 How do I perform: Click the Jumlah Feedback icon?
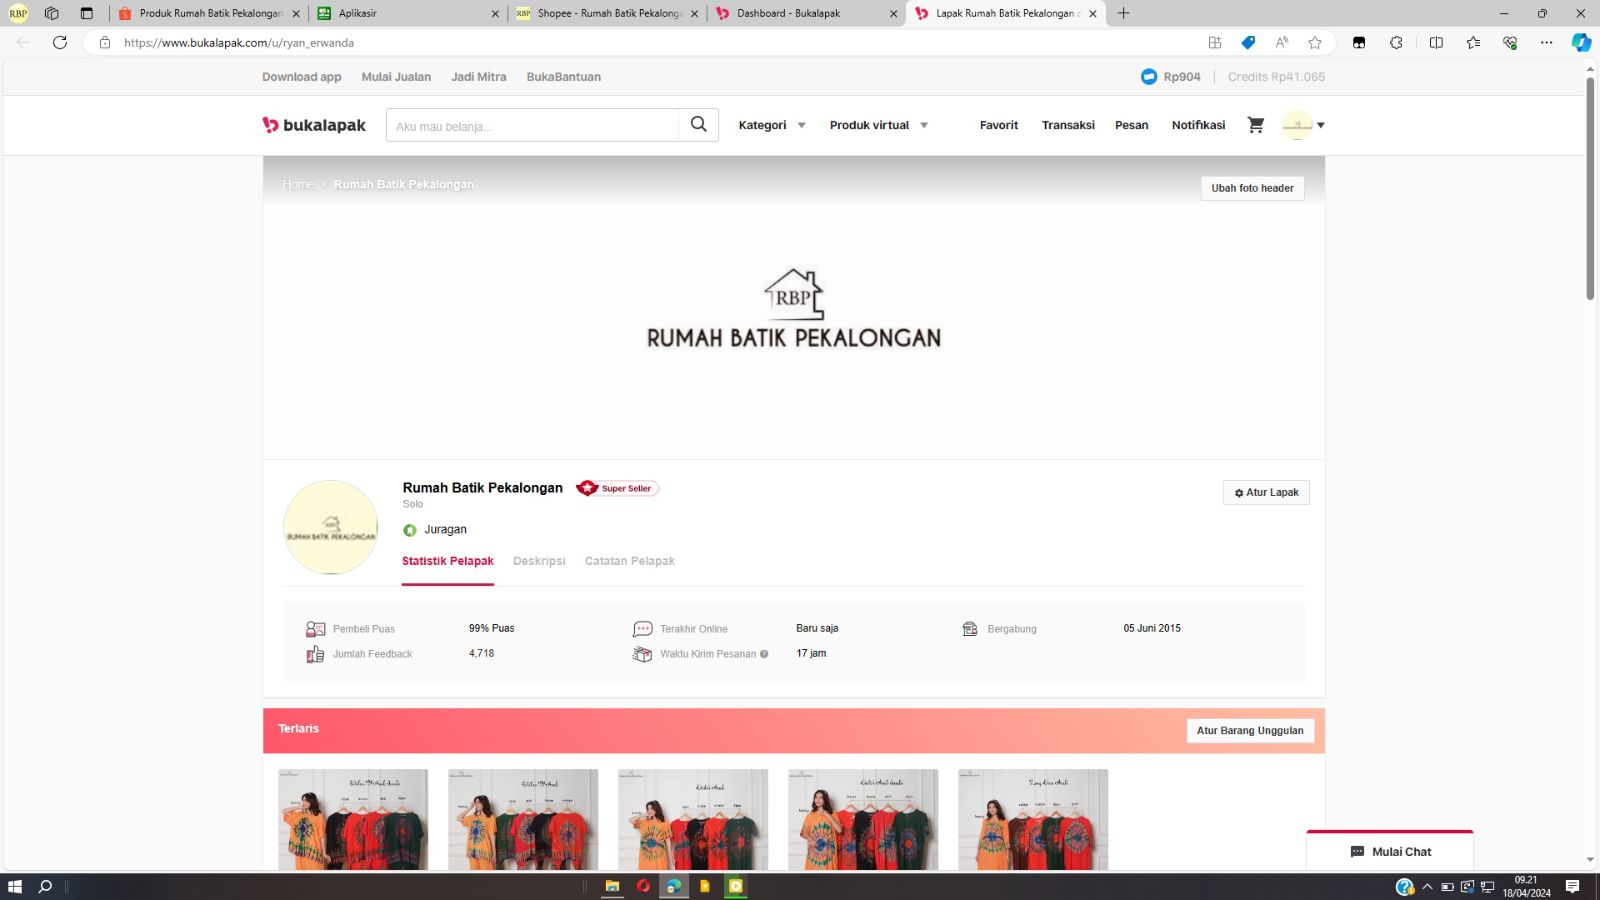[x=315, y=654]
